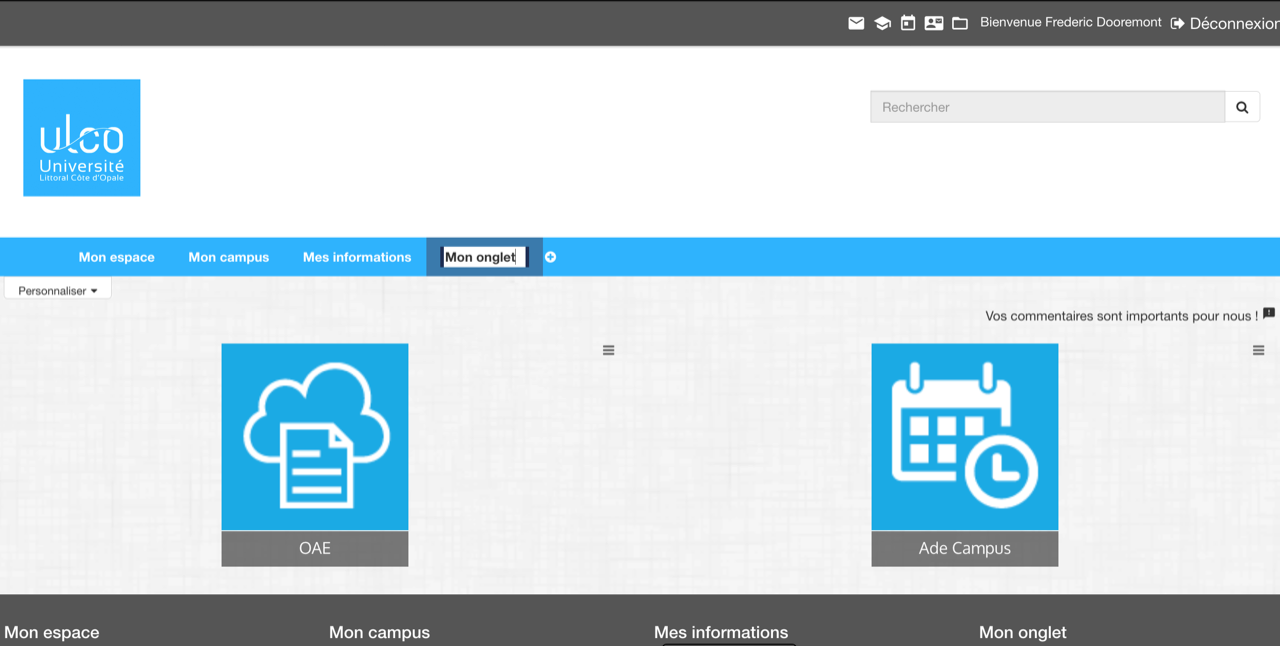Click the feedback comment flag icon
Image resolution: width=1280 pixels, height=646 pixels.
pyautogui.click(x=1269, y=314)
